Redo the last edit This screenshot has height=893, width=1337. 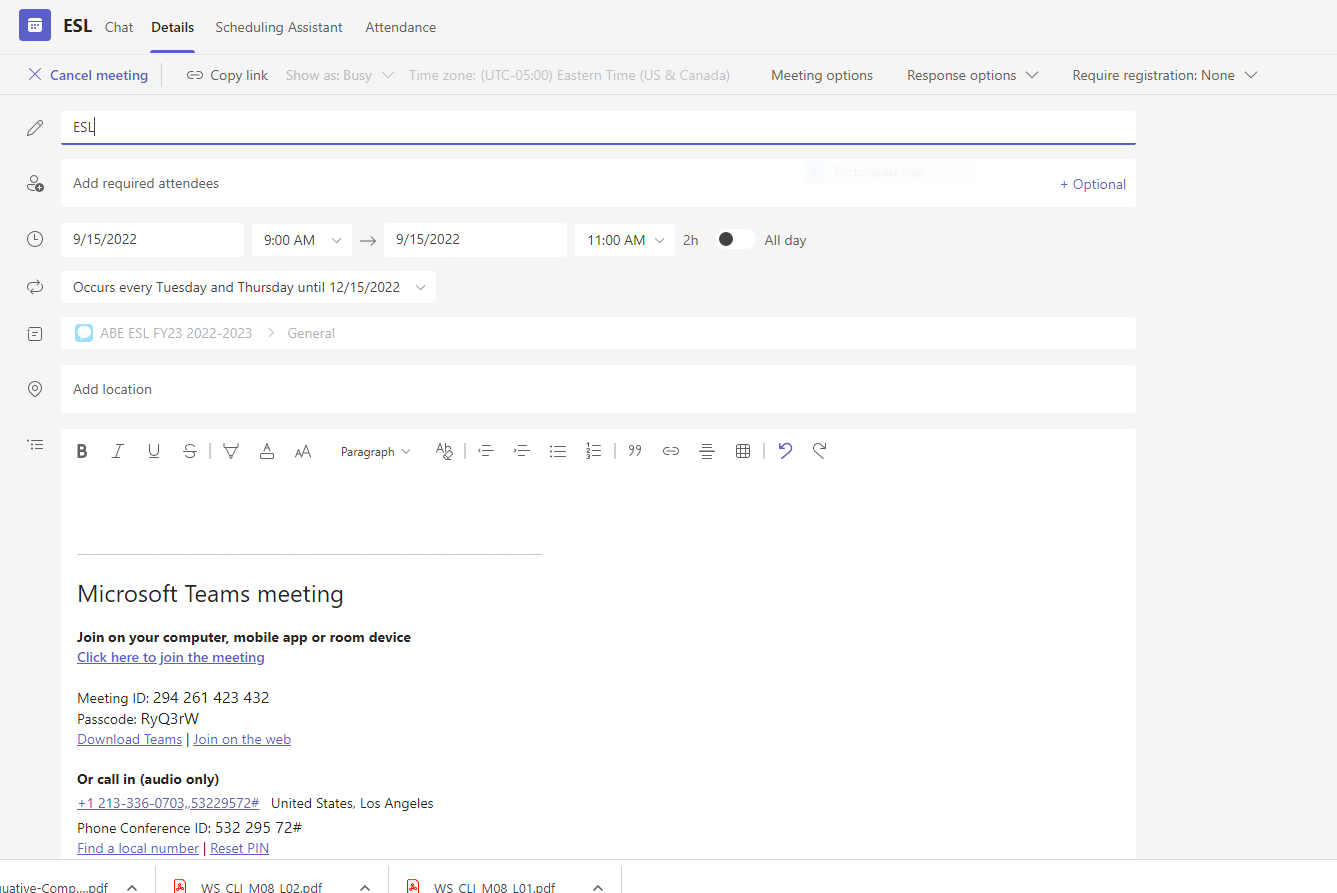tap(819, 451)
